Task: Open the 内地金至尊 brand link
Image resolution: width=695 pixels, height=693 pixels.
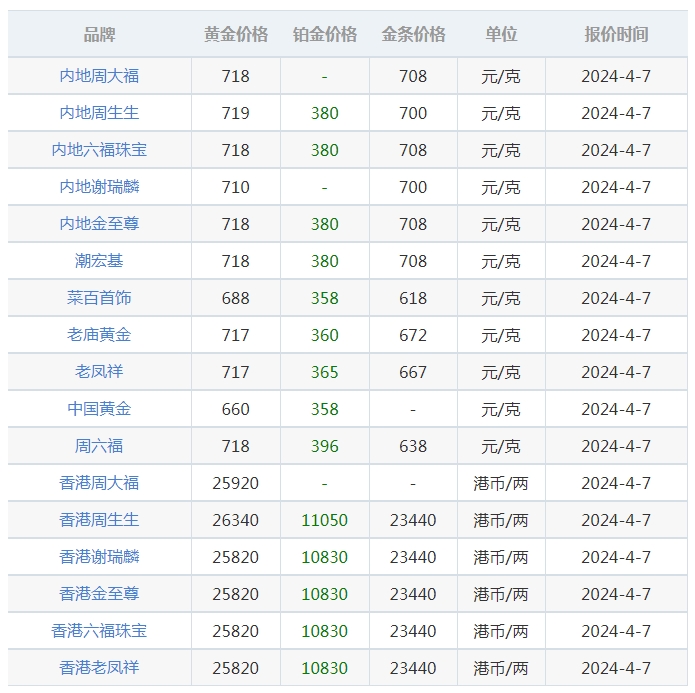Action: 99,224
